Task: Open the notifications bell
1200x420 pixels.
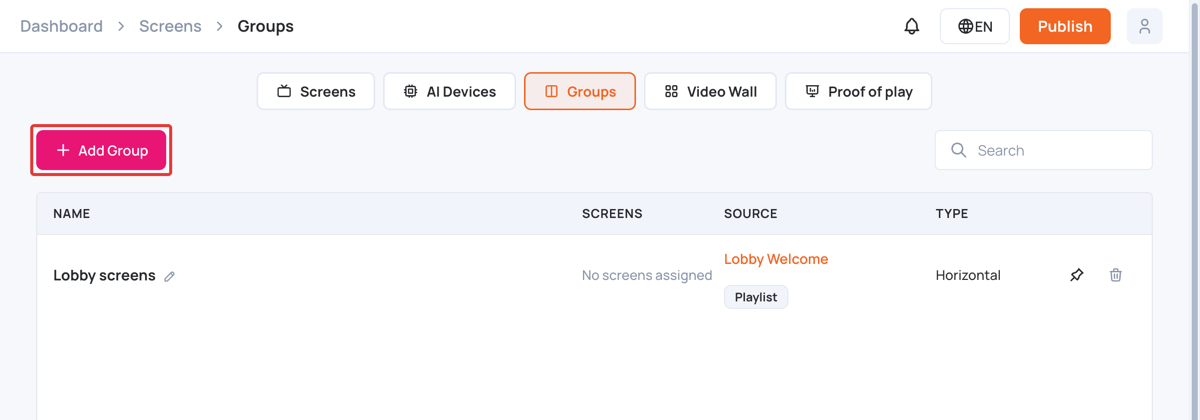Action: [912, 26]
